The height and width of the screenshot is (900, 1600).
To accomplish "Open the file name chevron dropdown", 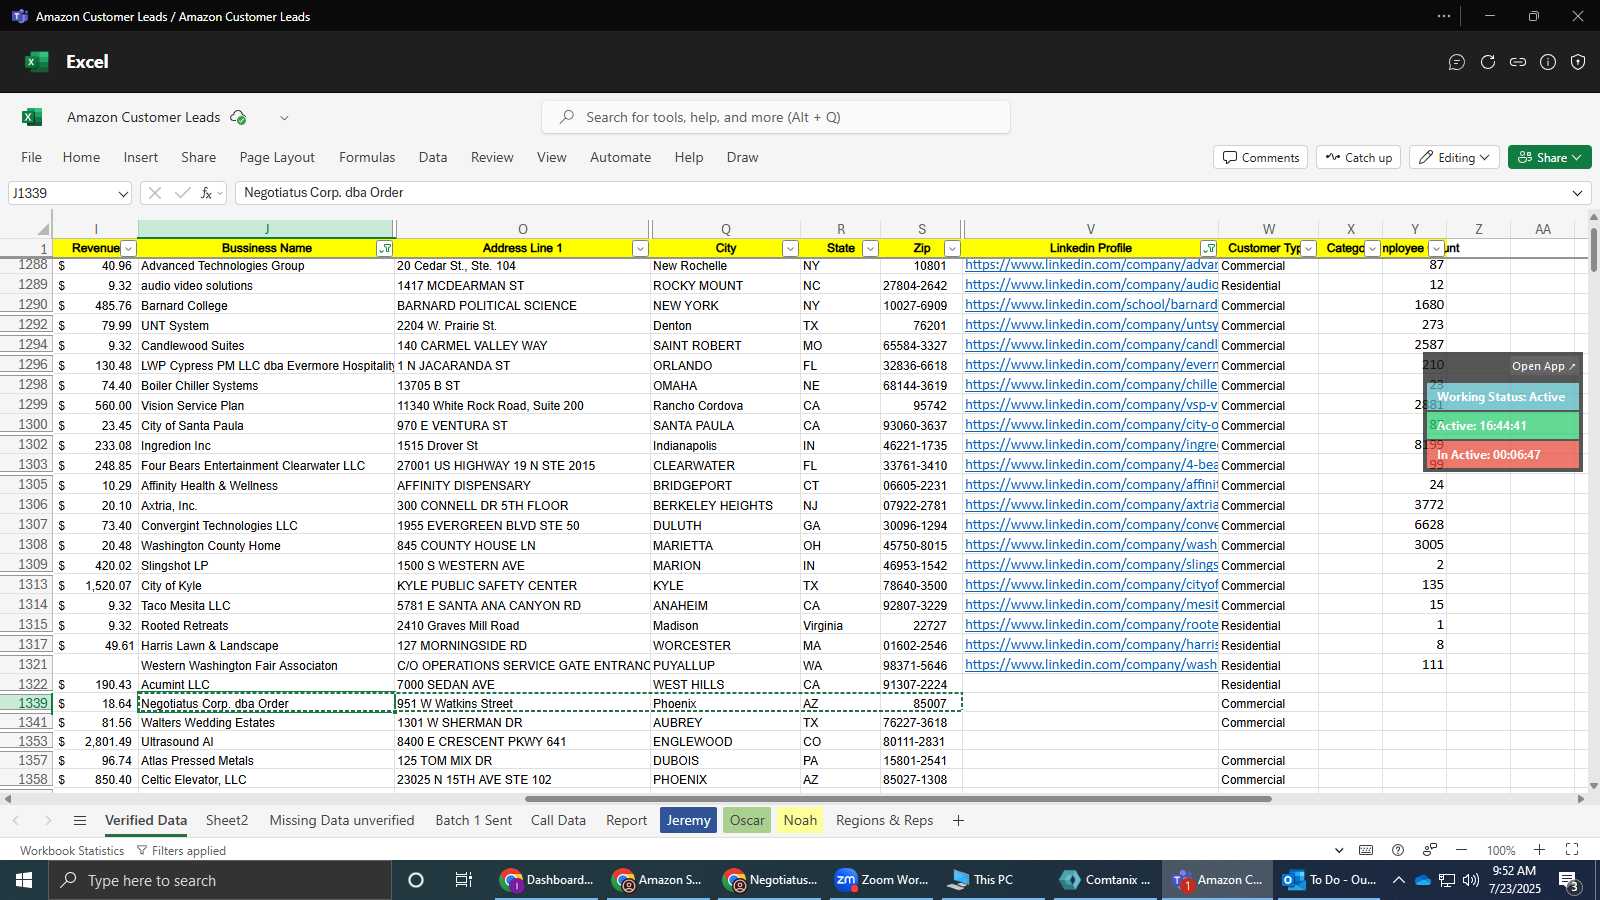I will tap(284, 118).
